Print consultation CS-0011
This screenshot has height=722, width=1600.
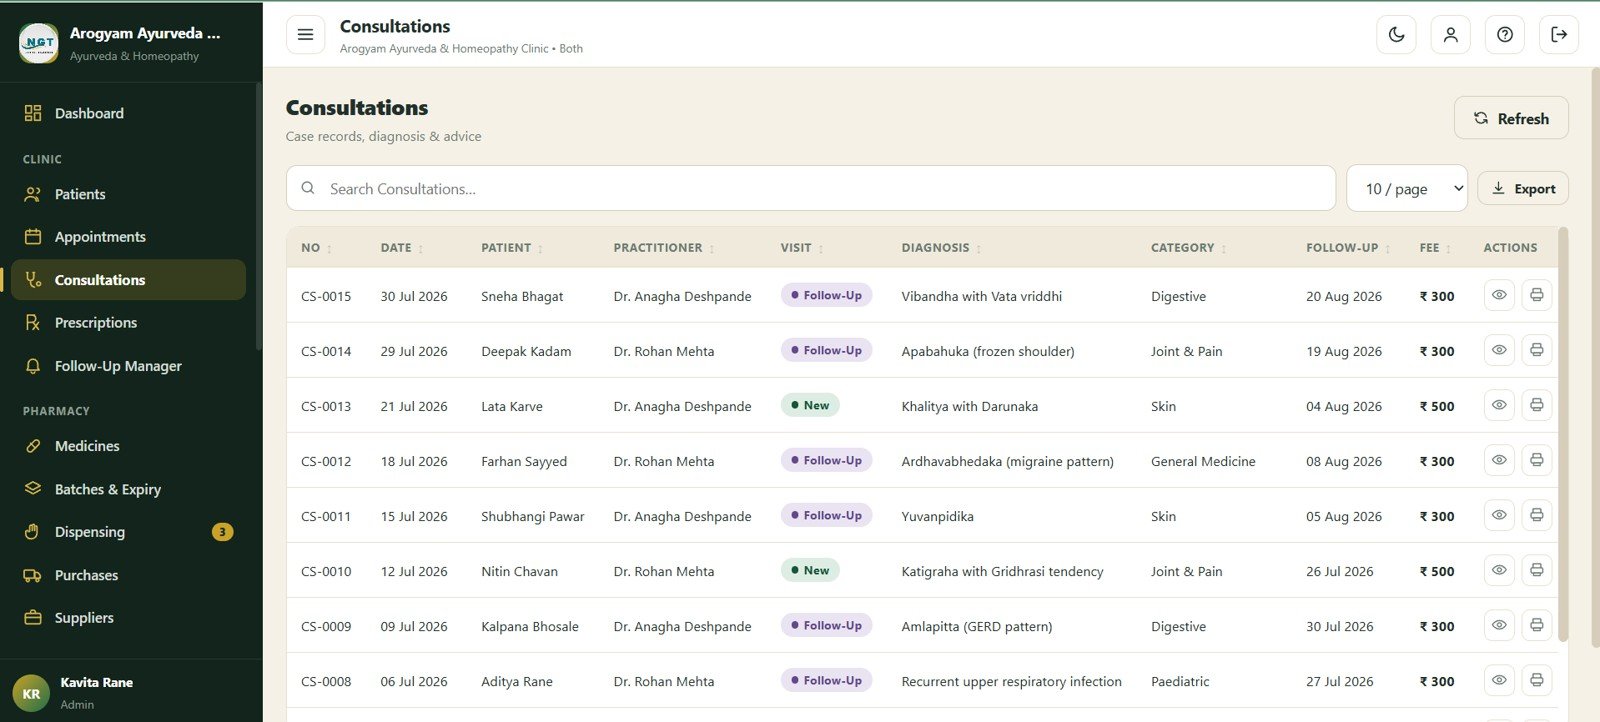[x=1536, y=515]
